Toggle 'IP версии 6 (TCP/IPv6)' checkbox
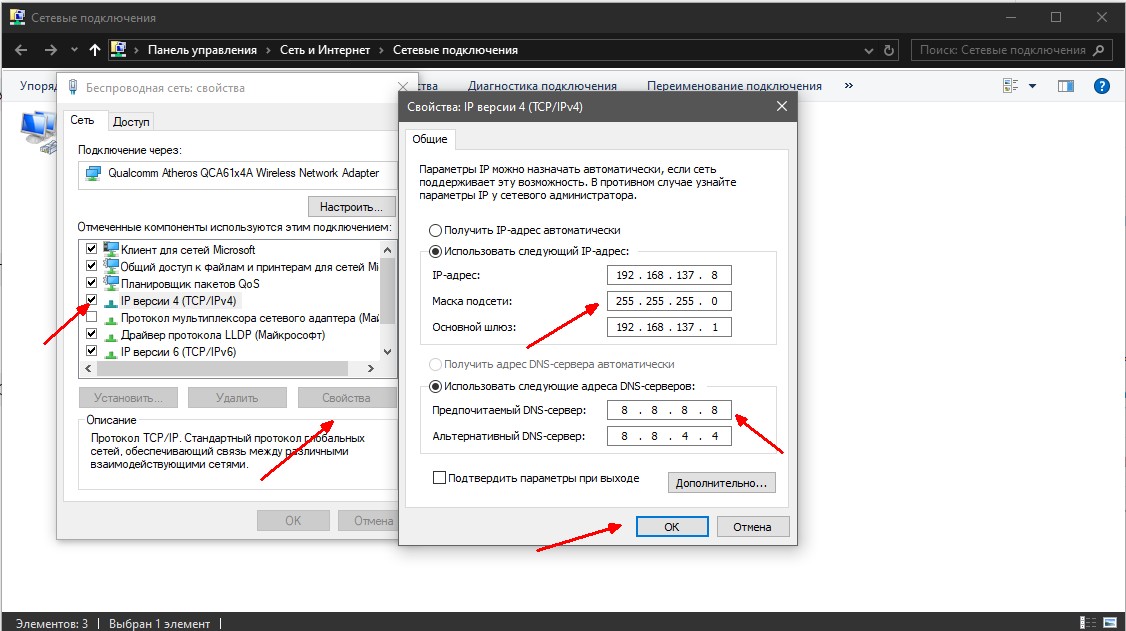 click(x=91, y=351)
